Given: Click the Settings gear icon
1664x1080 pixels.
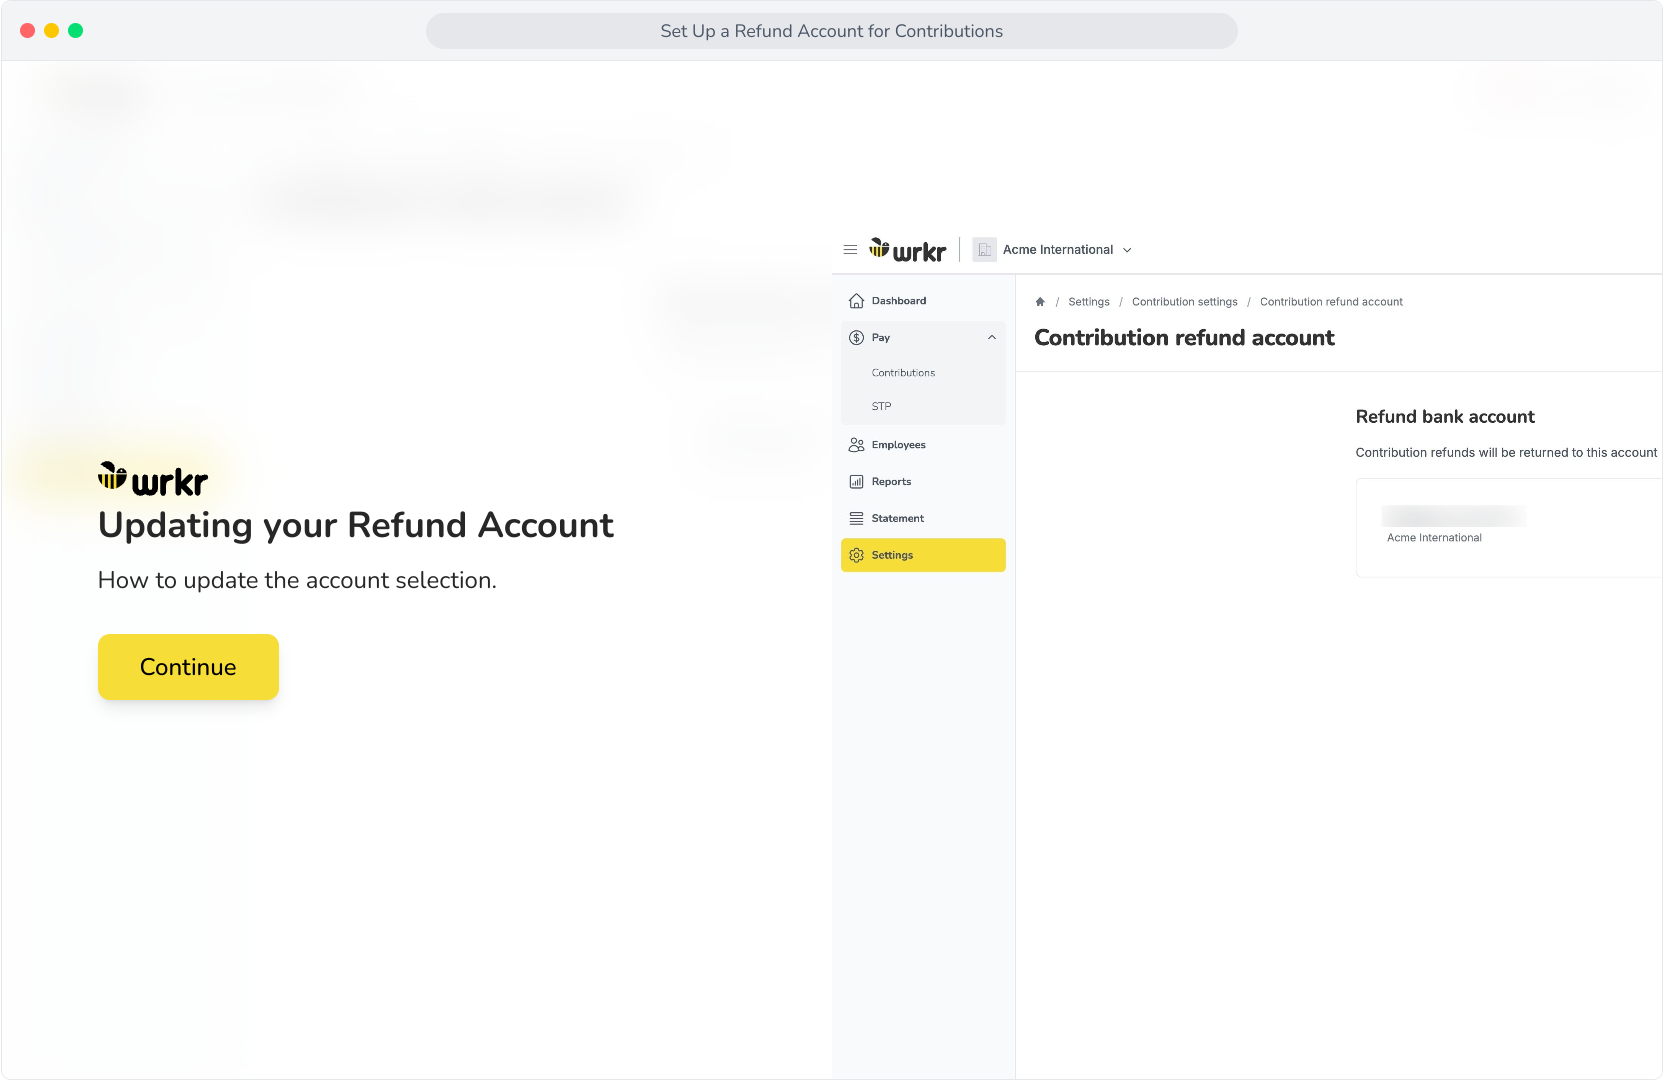Looking at the screenshot, I should click(x=856, y=556).
